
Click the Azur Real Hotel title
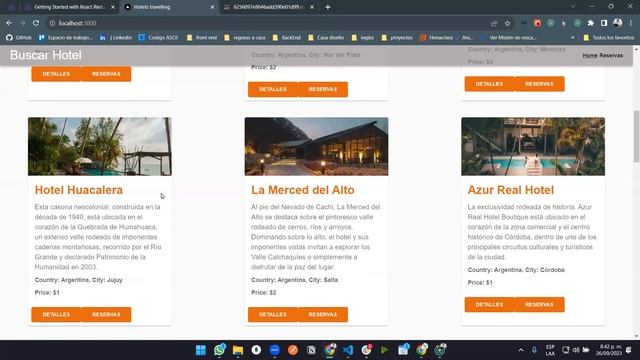pyautogui.click(x=511, y=190)
